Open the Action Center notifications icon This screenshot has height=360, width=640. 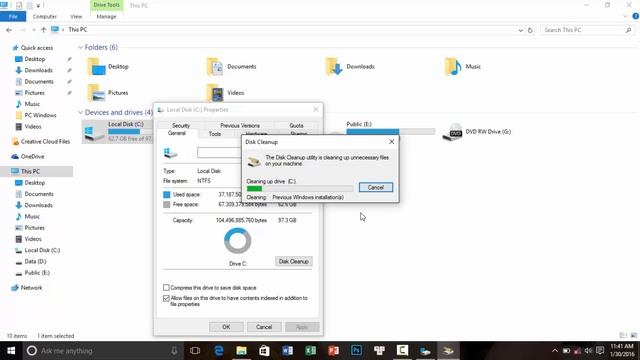pos(600,351)
